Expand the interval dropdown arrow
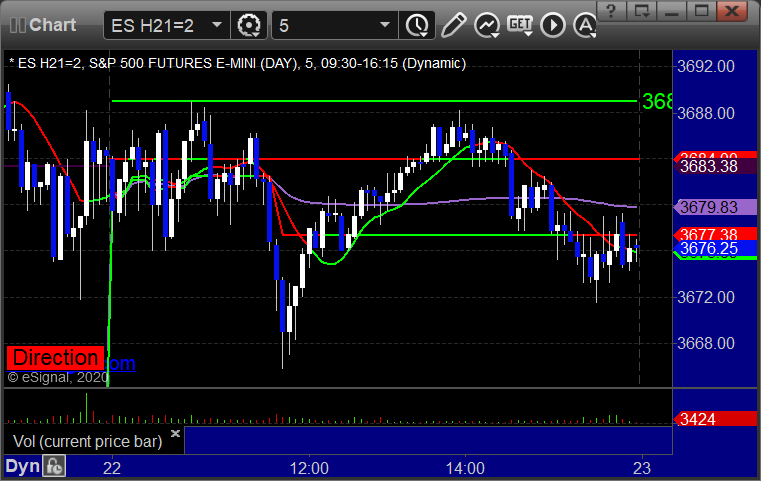Screen dimensions: 761x481 click(x=385, y=25)
